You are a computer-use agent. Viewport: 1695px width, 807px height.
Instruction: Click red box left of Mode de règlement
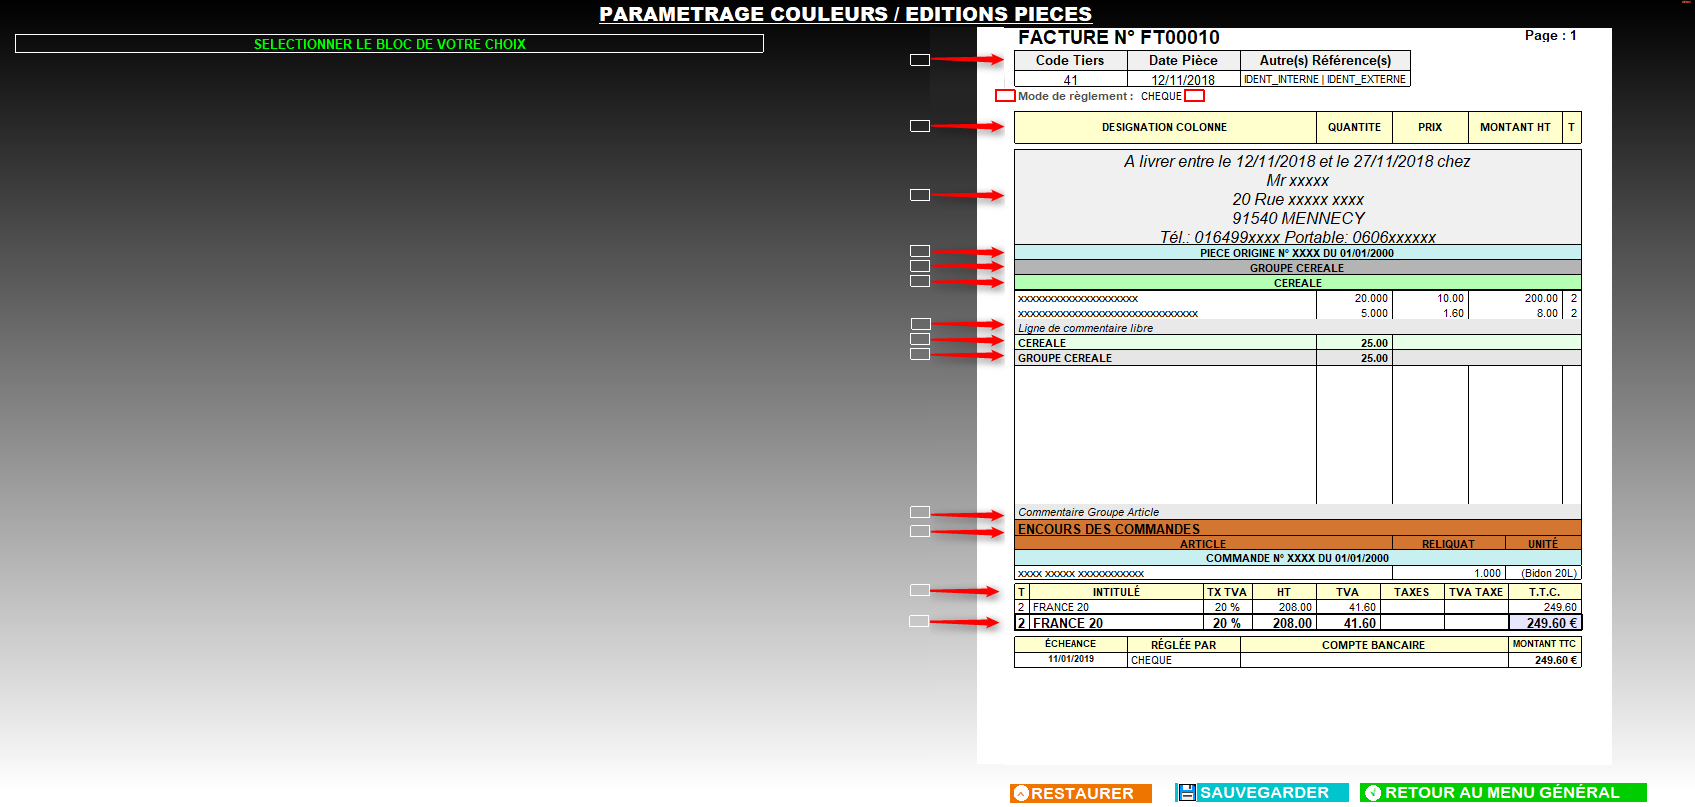click(1005, 96)
